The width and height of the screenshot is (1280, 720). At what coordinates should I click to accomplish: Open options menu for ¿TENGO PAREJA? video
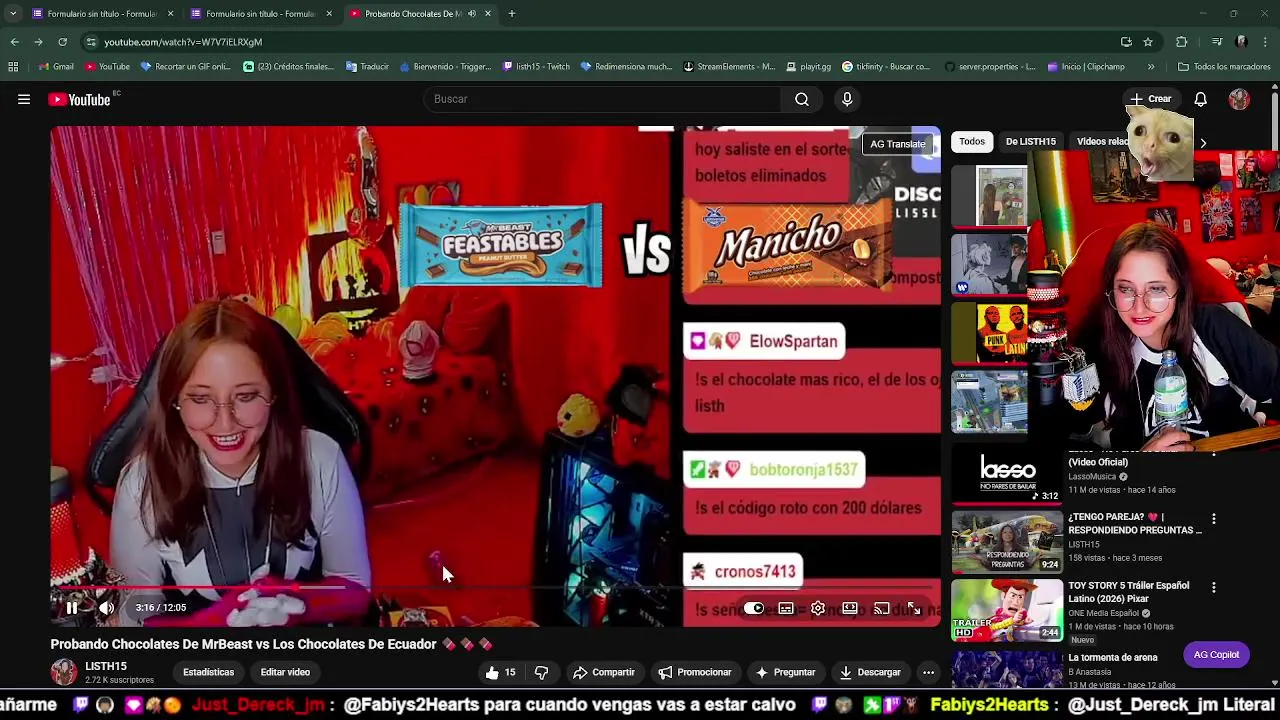tap(1214, 519)
